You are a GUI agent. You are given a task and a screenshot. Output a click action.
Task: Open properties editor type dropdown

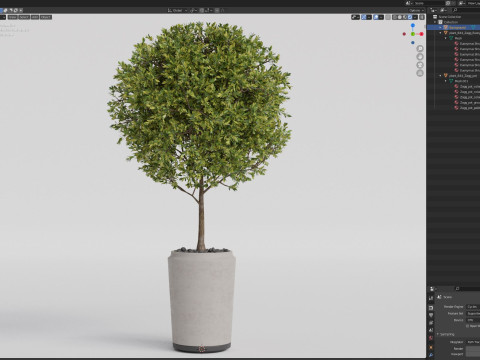click(x=433, y=289)
